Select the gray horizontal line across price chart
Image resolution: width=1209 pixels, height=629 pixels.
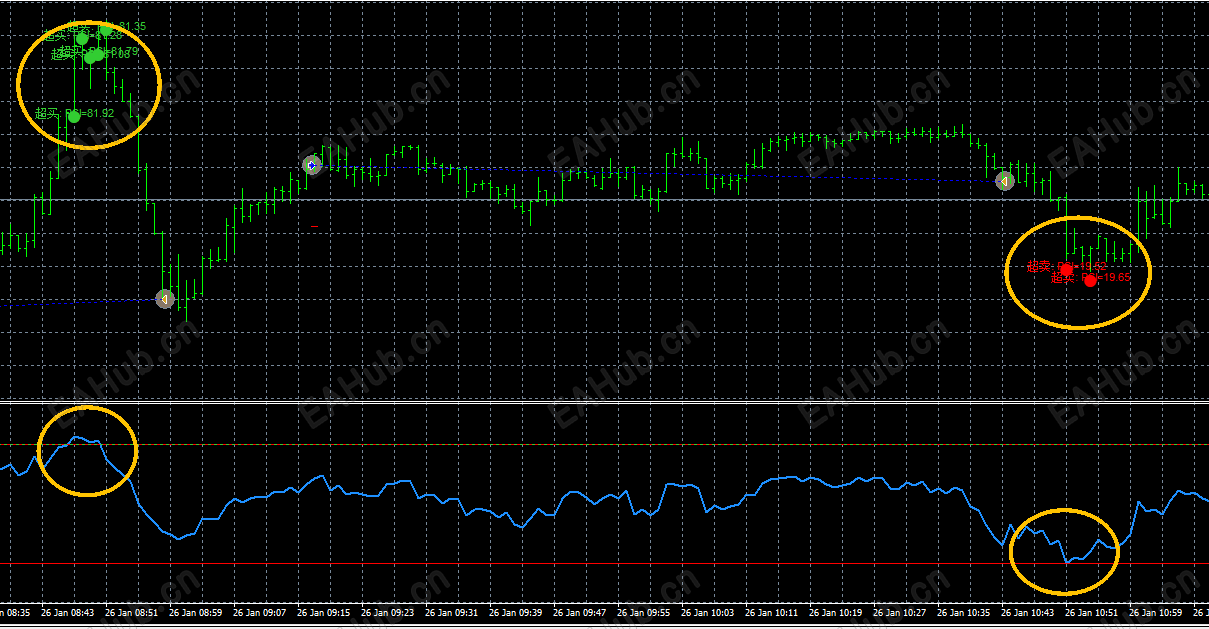(x=604, y=199)
